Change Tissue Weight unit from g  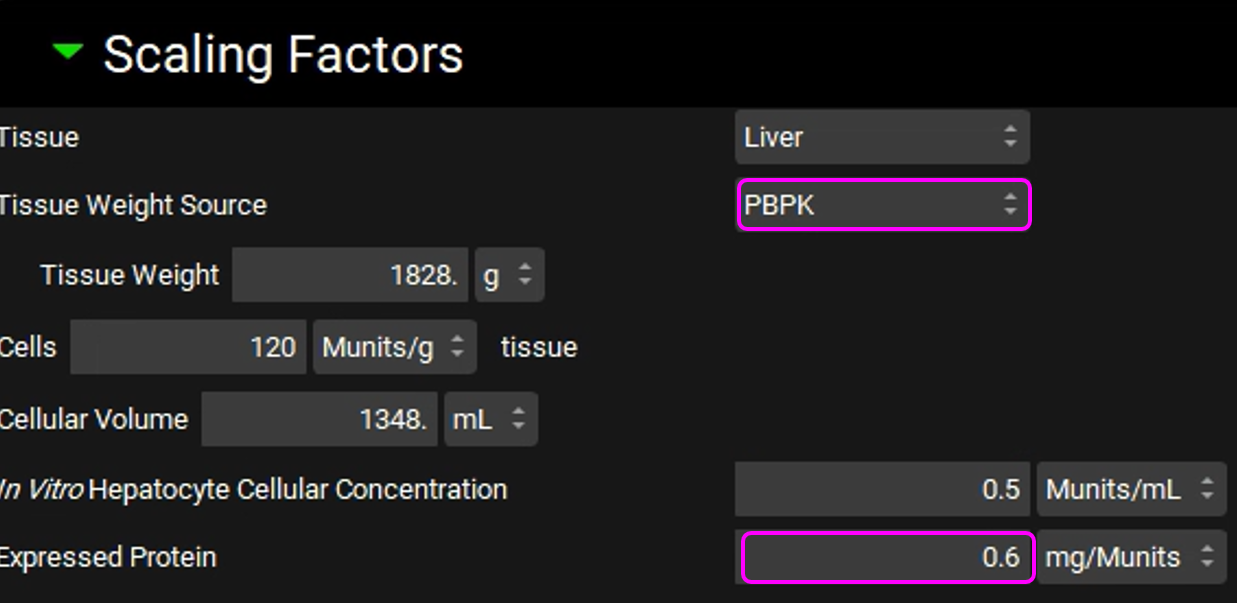509,276
